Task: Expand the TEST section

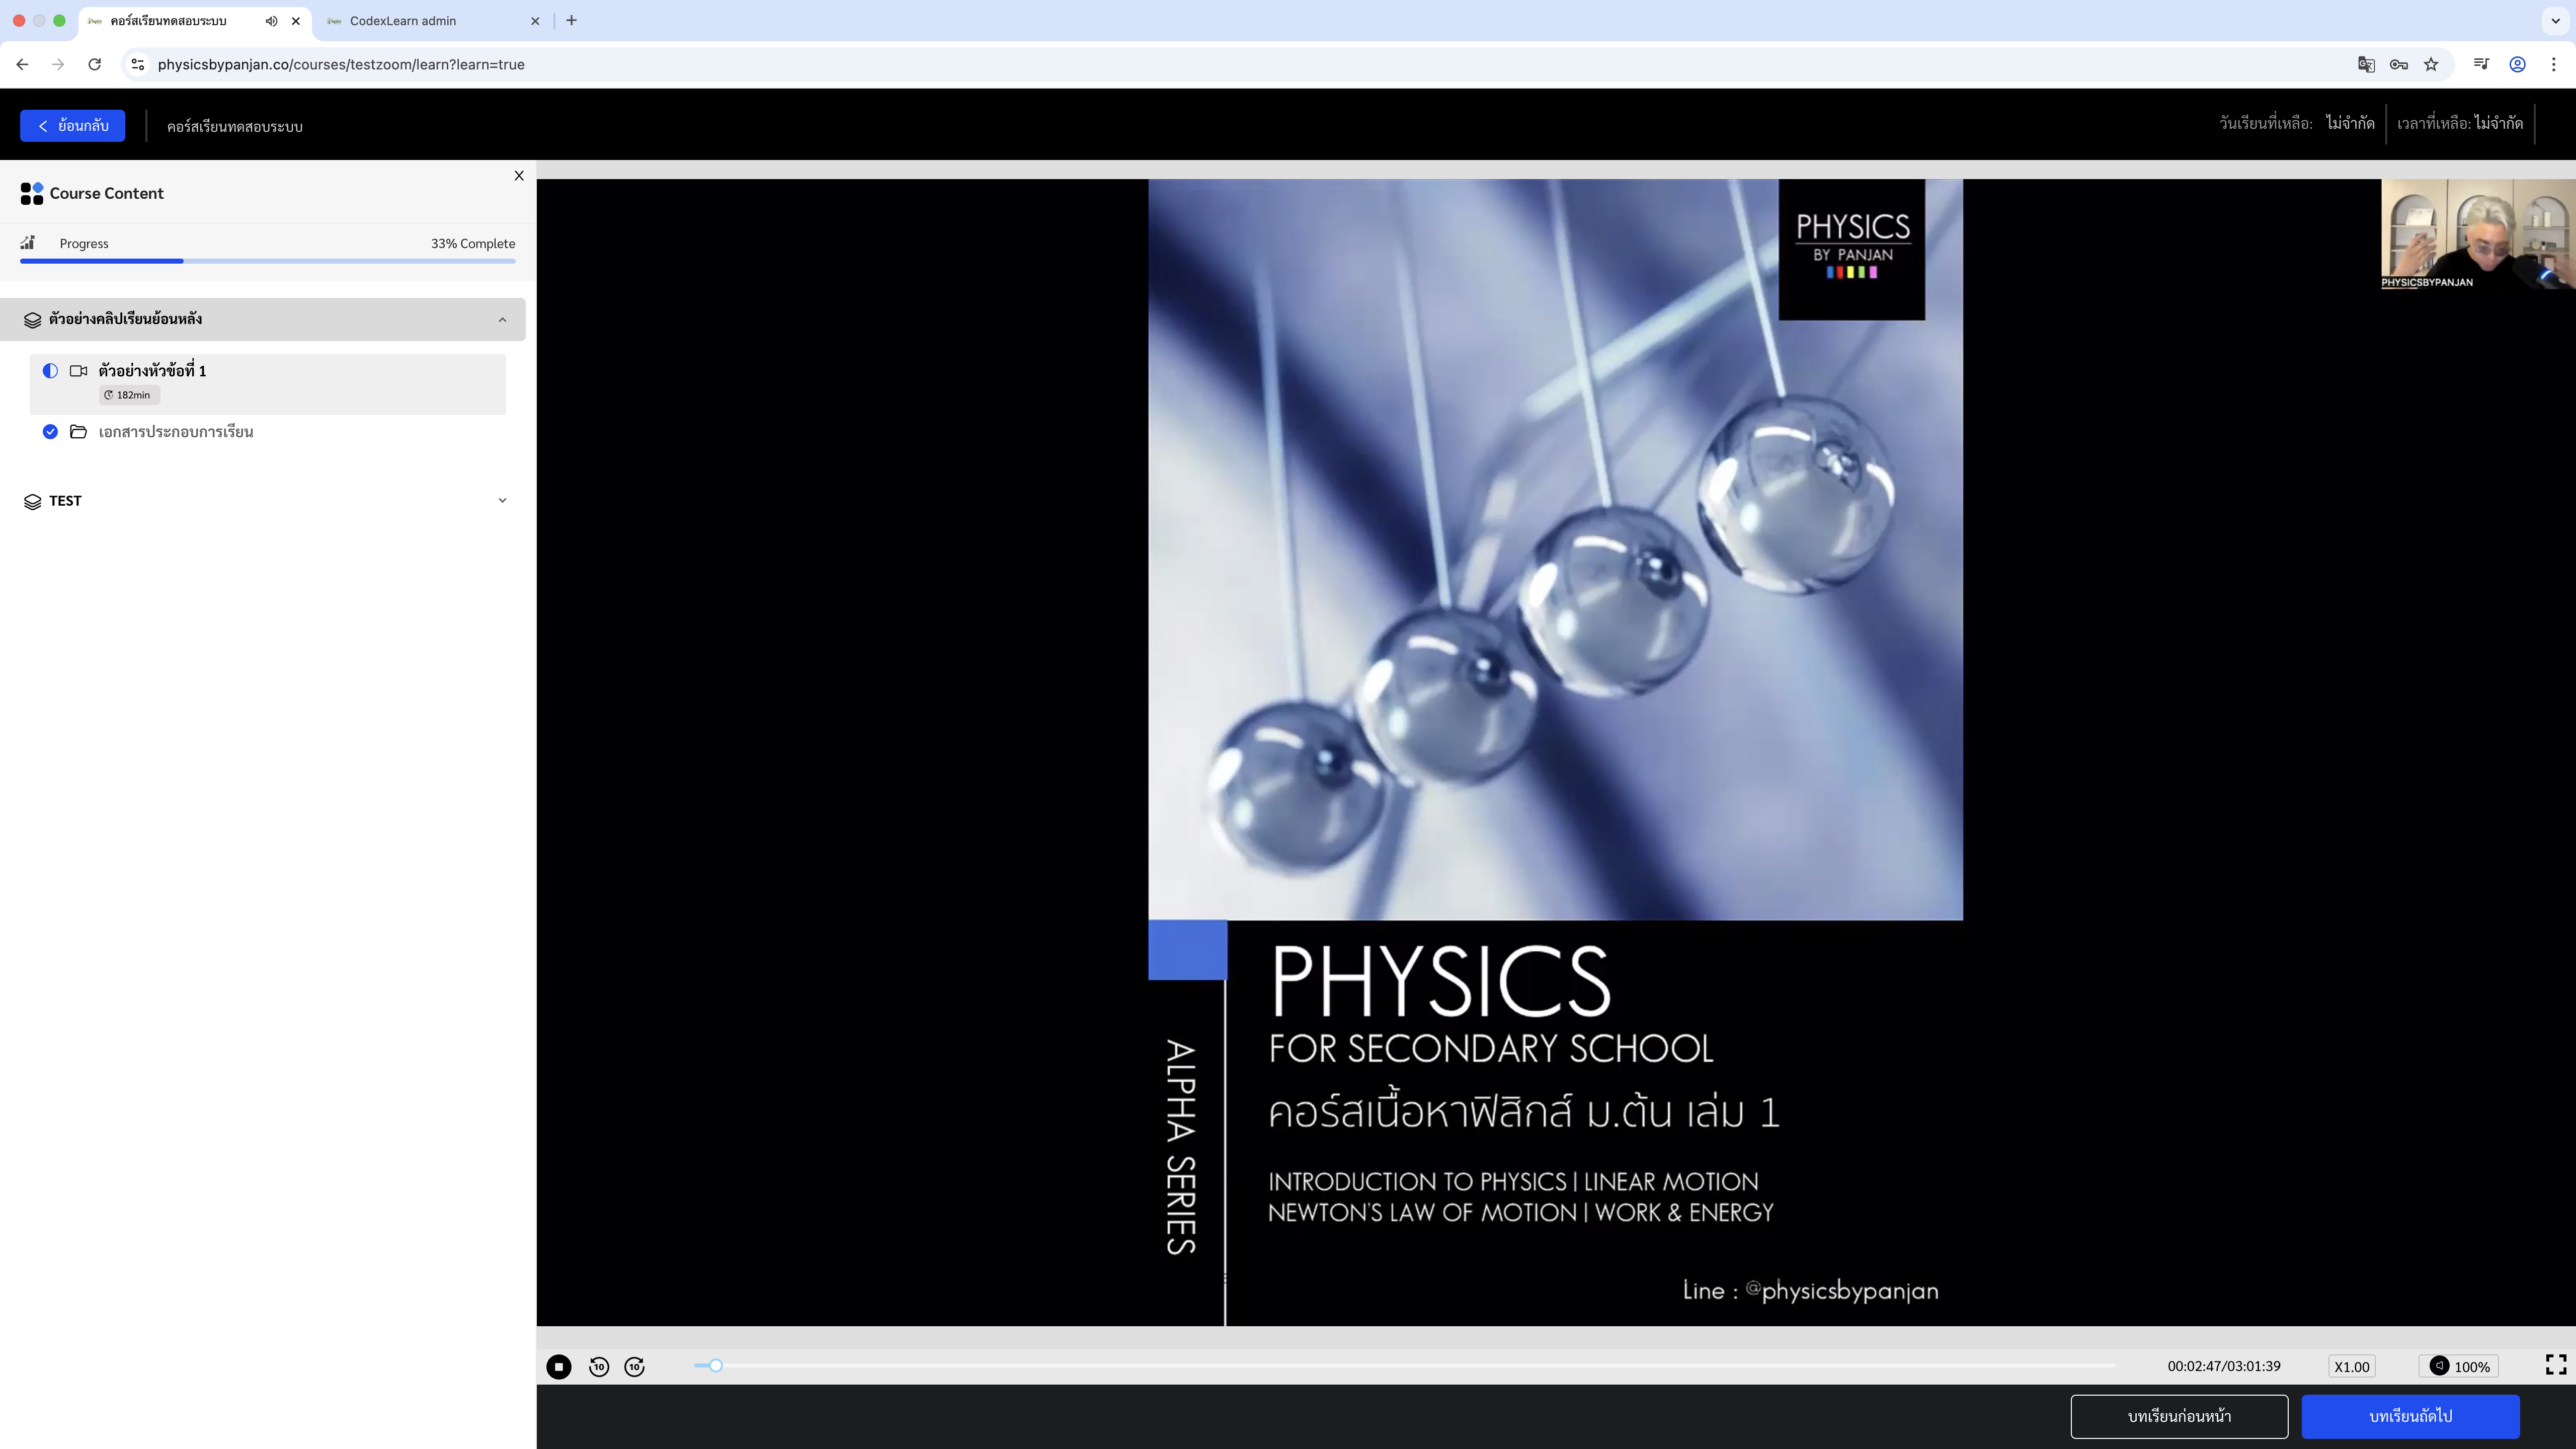Action: tap(502, 500)
